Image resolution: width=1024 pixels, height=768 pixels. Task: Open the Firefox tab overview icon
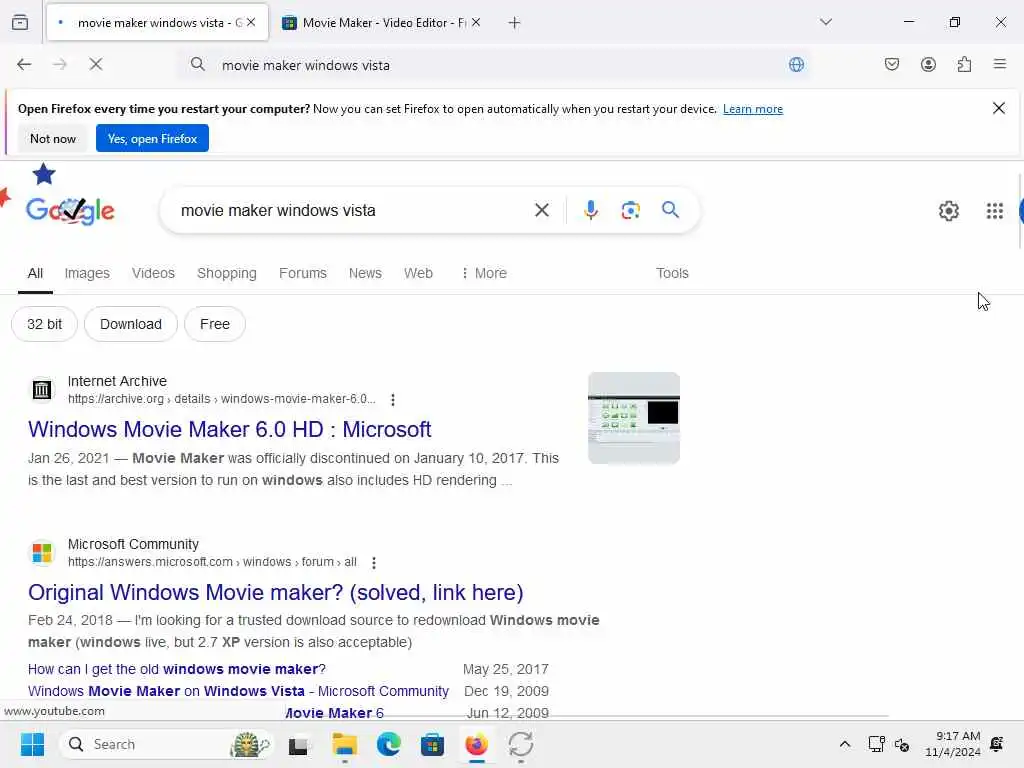coord(20,22)
